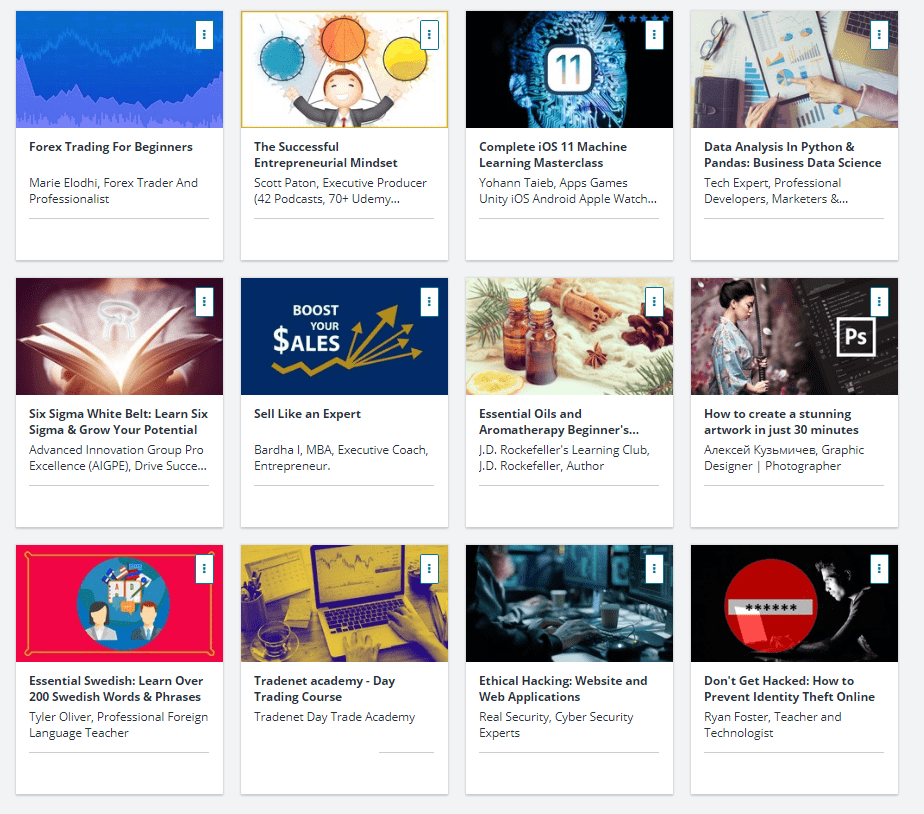Select the Boost Your Sales thumbnail

pyautogui.click(x=345, y=337)
